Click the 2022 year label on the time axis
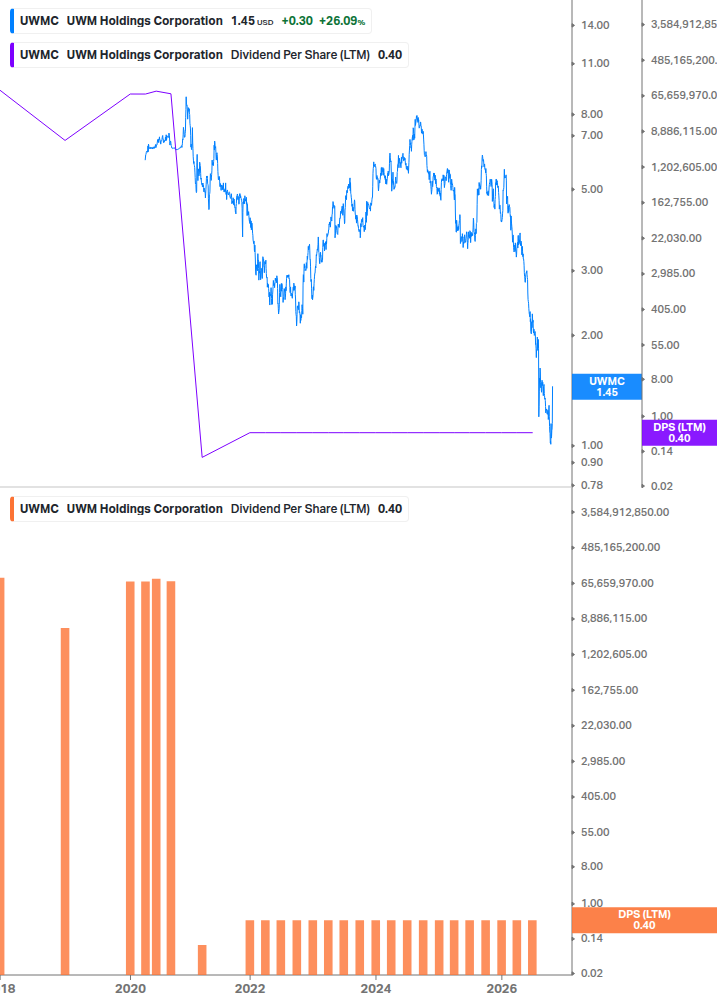717x1005 pixels. click(x=250, y=988)
